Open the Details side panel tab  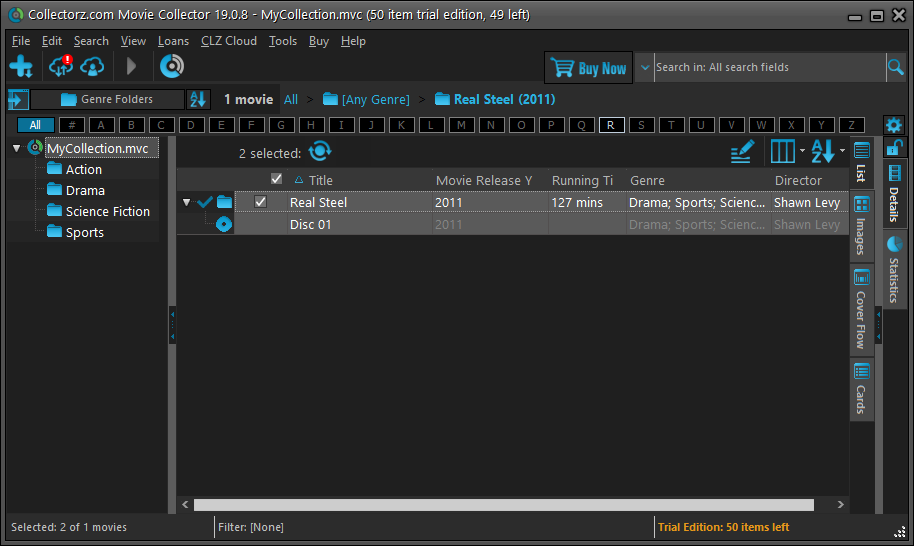pyautogui.click(x=894, y=193)
